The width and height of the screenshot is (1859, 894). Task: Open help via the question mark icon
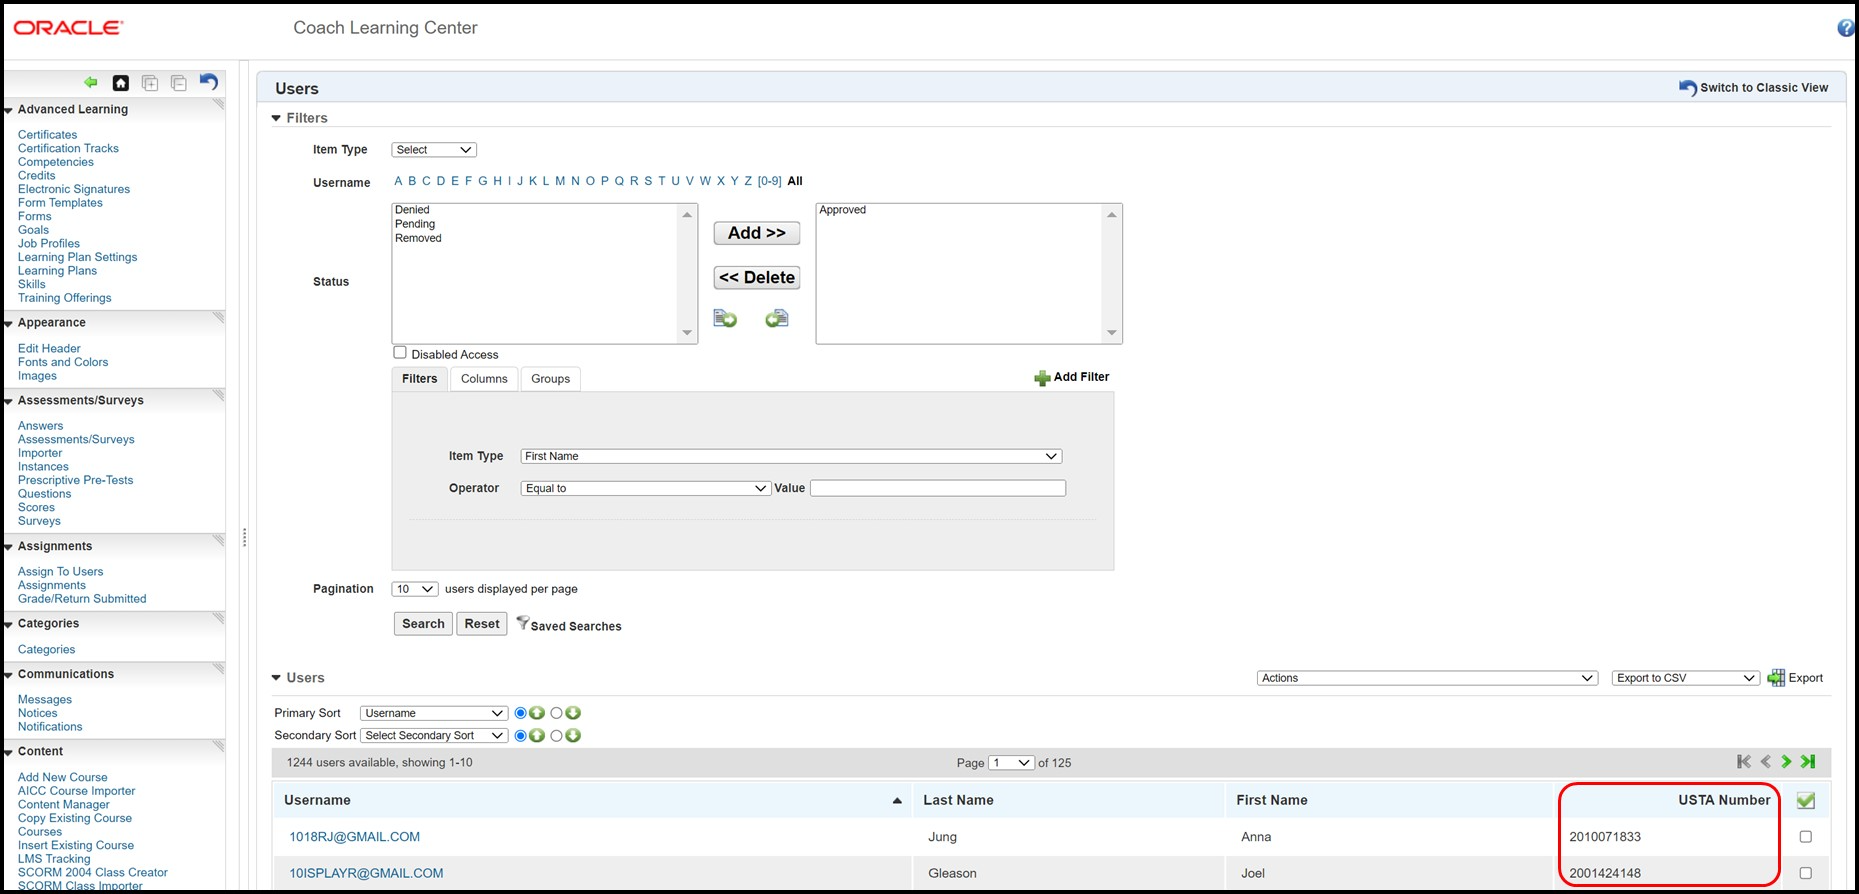pyautogui.click(x=1847, y=28)
